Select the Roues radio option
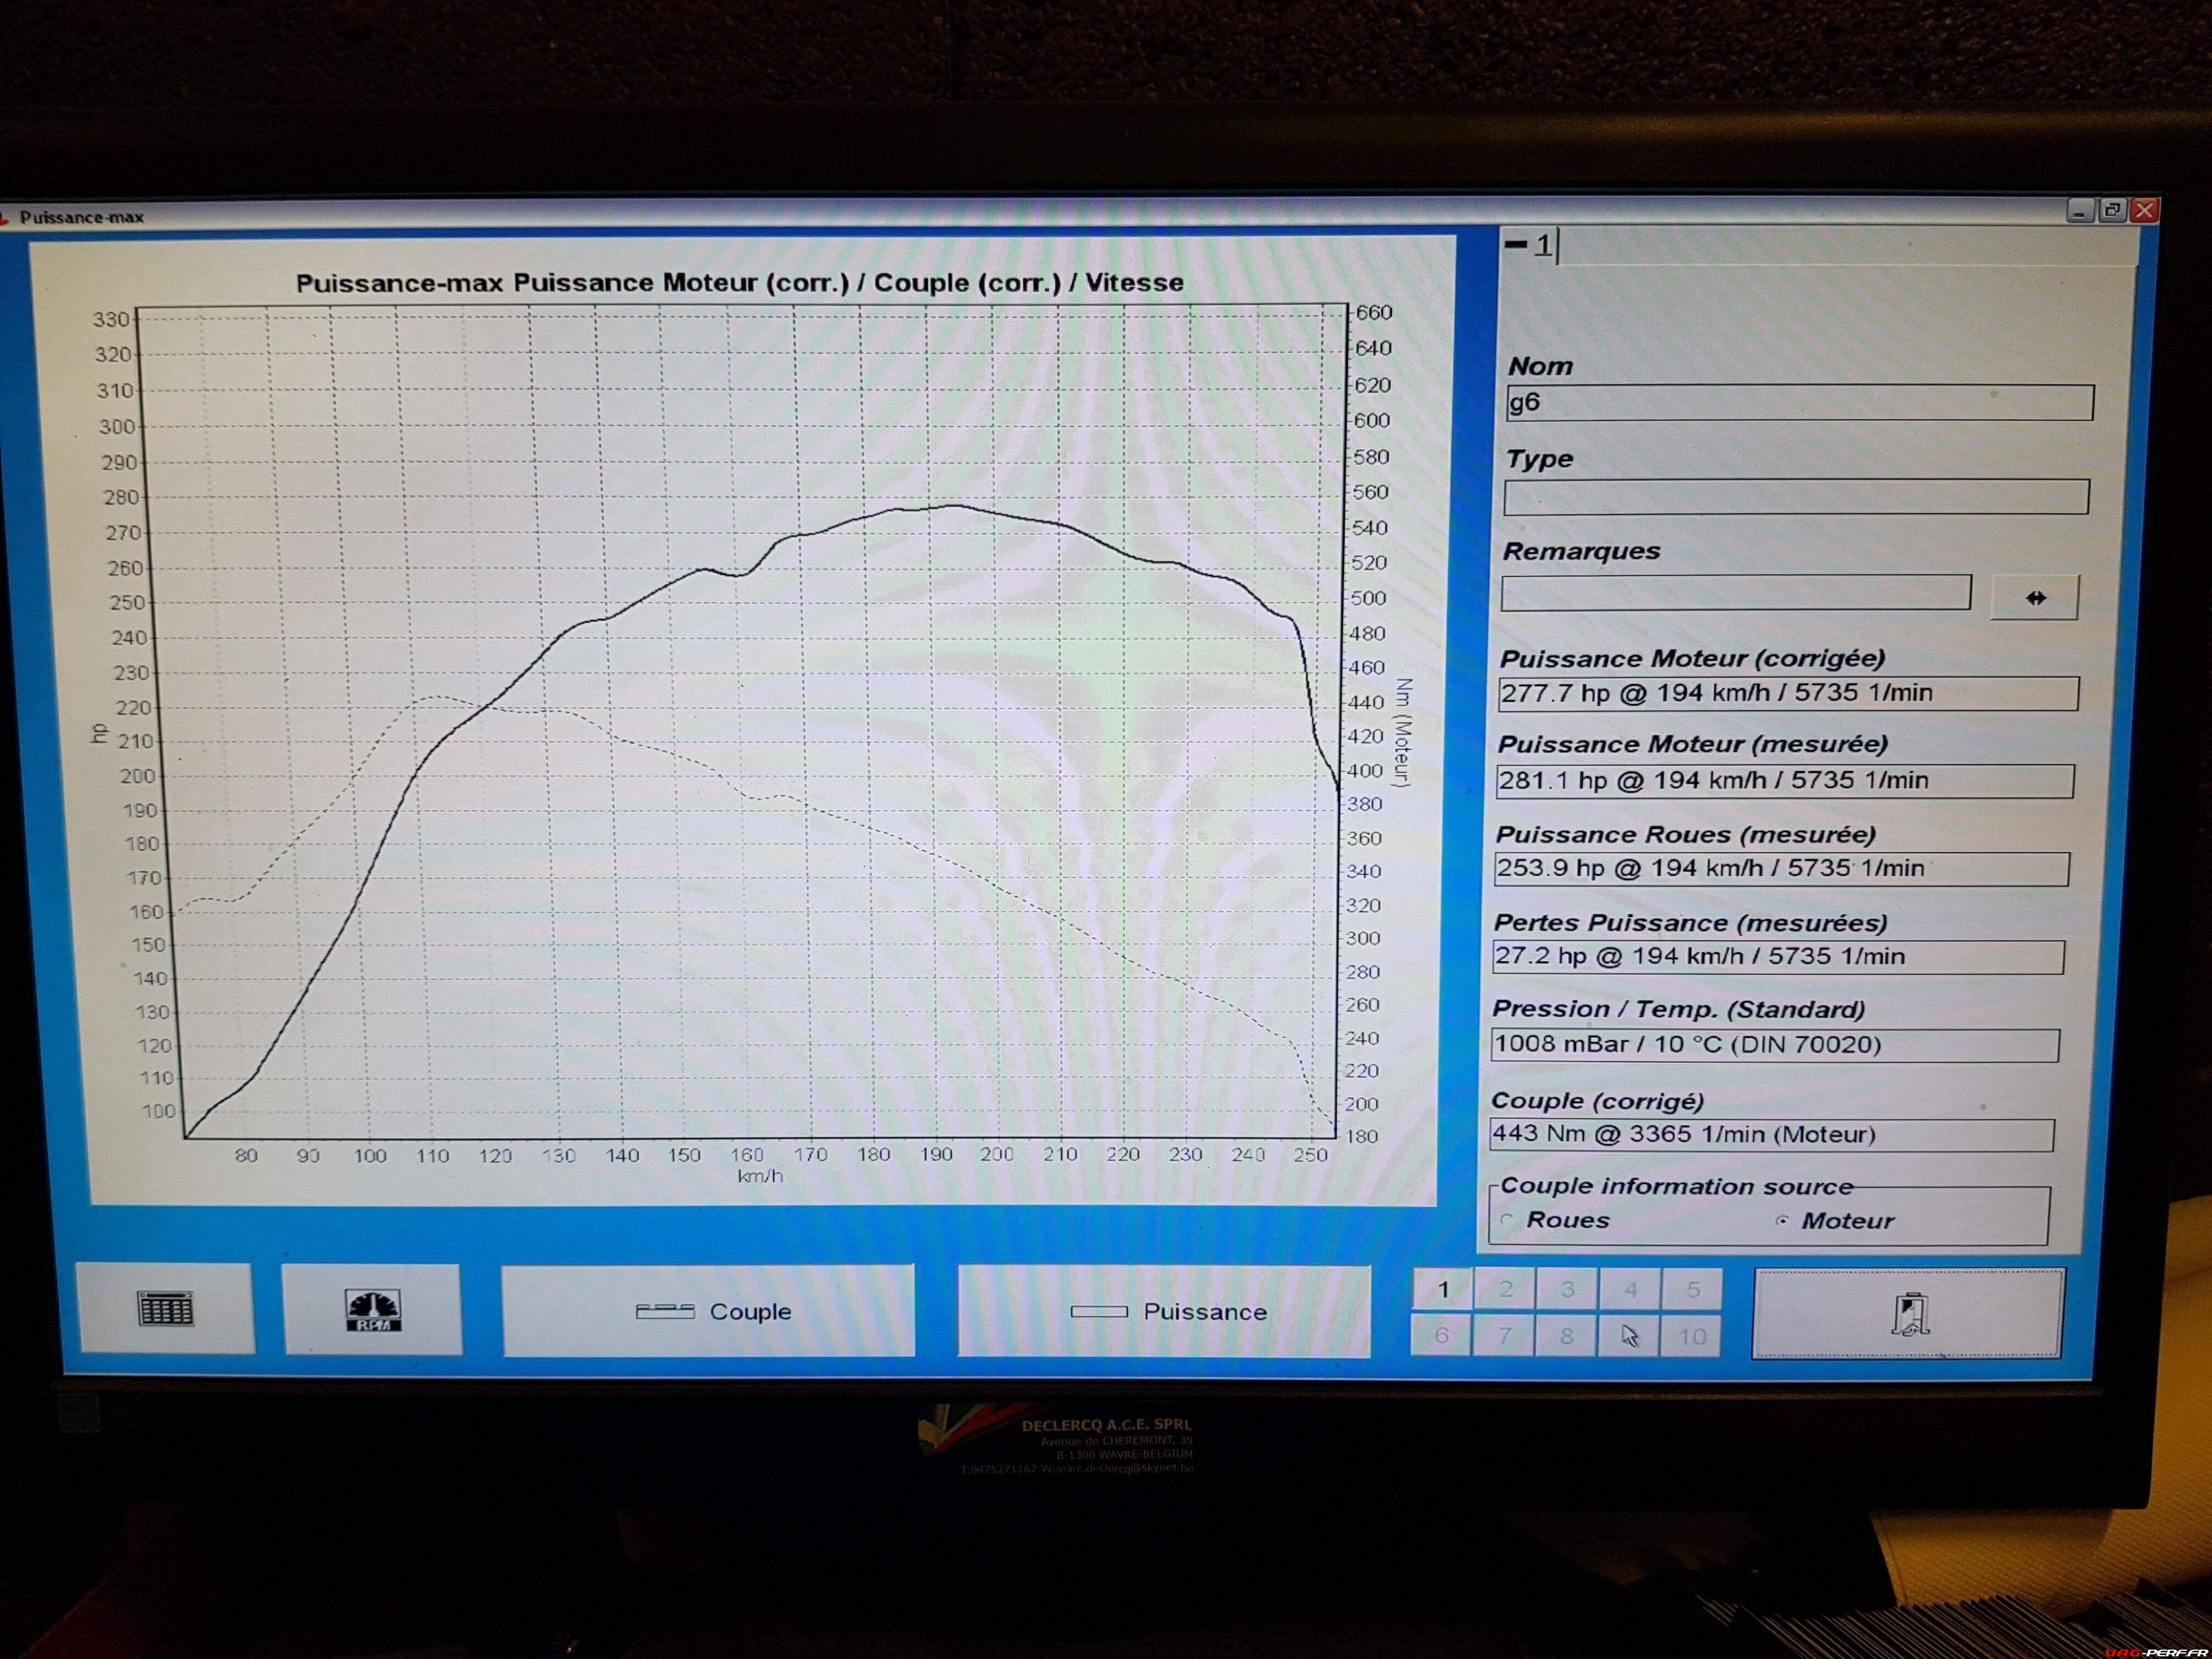Image resolution: width=2212 pixels, height=1659 pixels. (x=1508, y=1219)
